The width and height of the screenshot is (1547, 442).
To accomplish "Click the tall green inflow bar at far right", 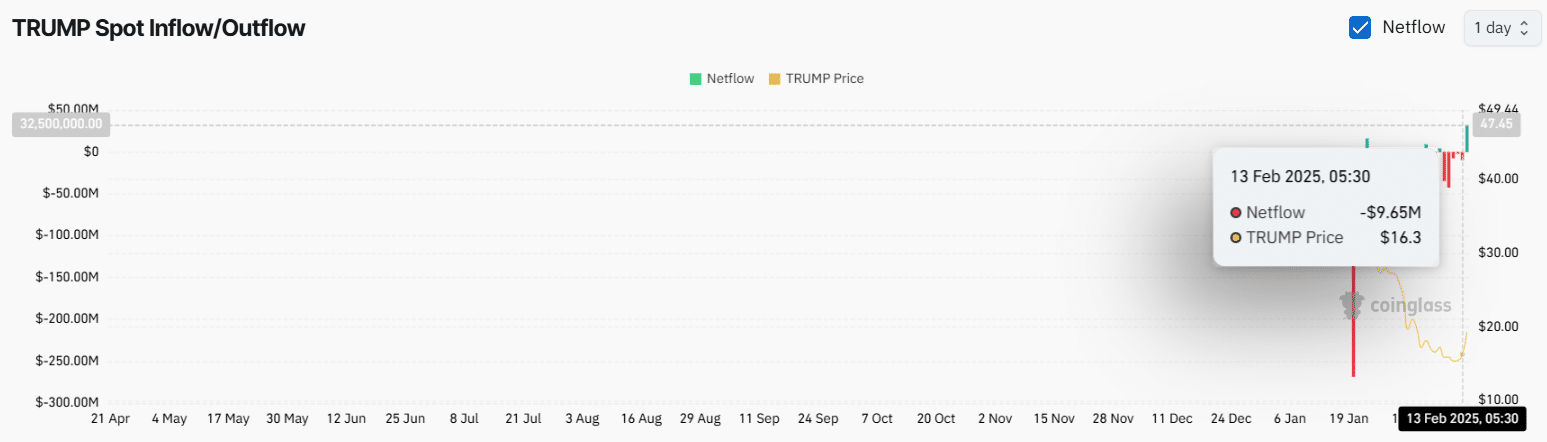I will coord(1467,138).
